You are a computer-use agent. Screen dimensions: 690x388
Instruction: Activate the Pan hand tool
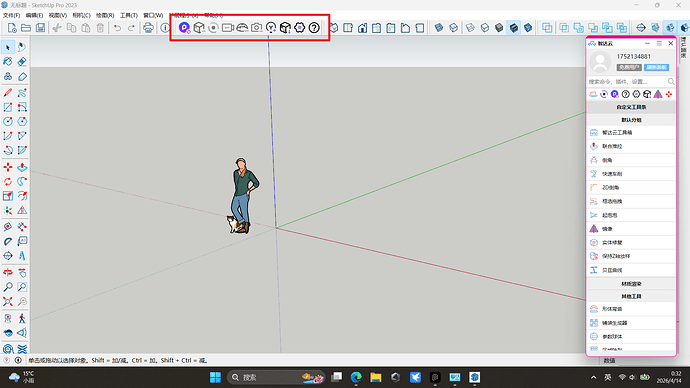pyautogui.click(x=22, y=273)
